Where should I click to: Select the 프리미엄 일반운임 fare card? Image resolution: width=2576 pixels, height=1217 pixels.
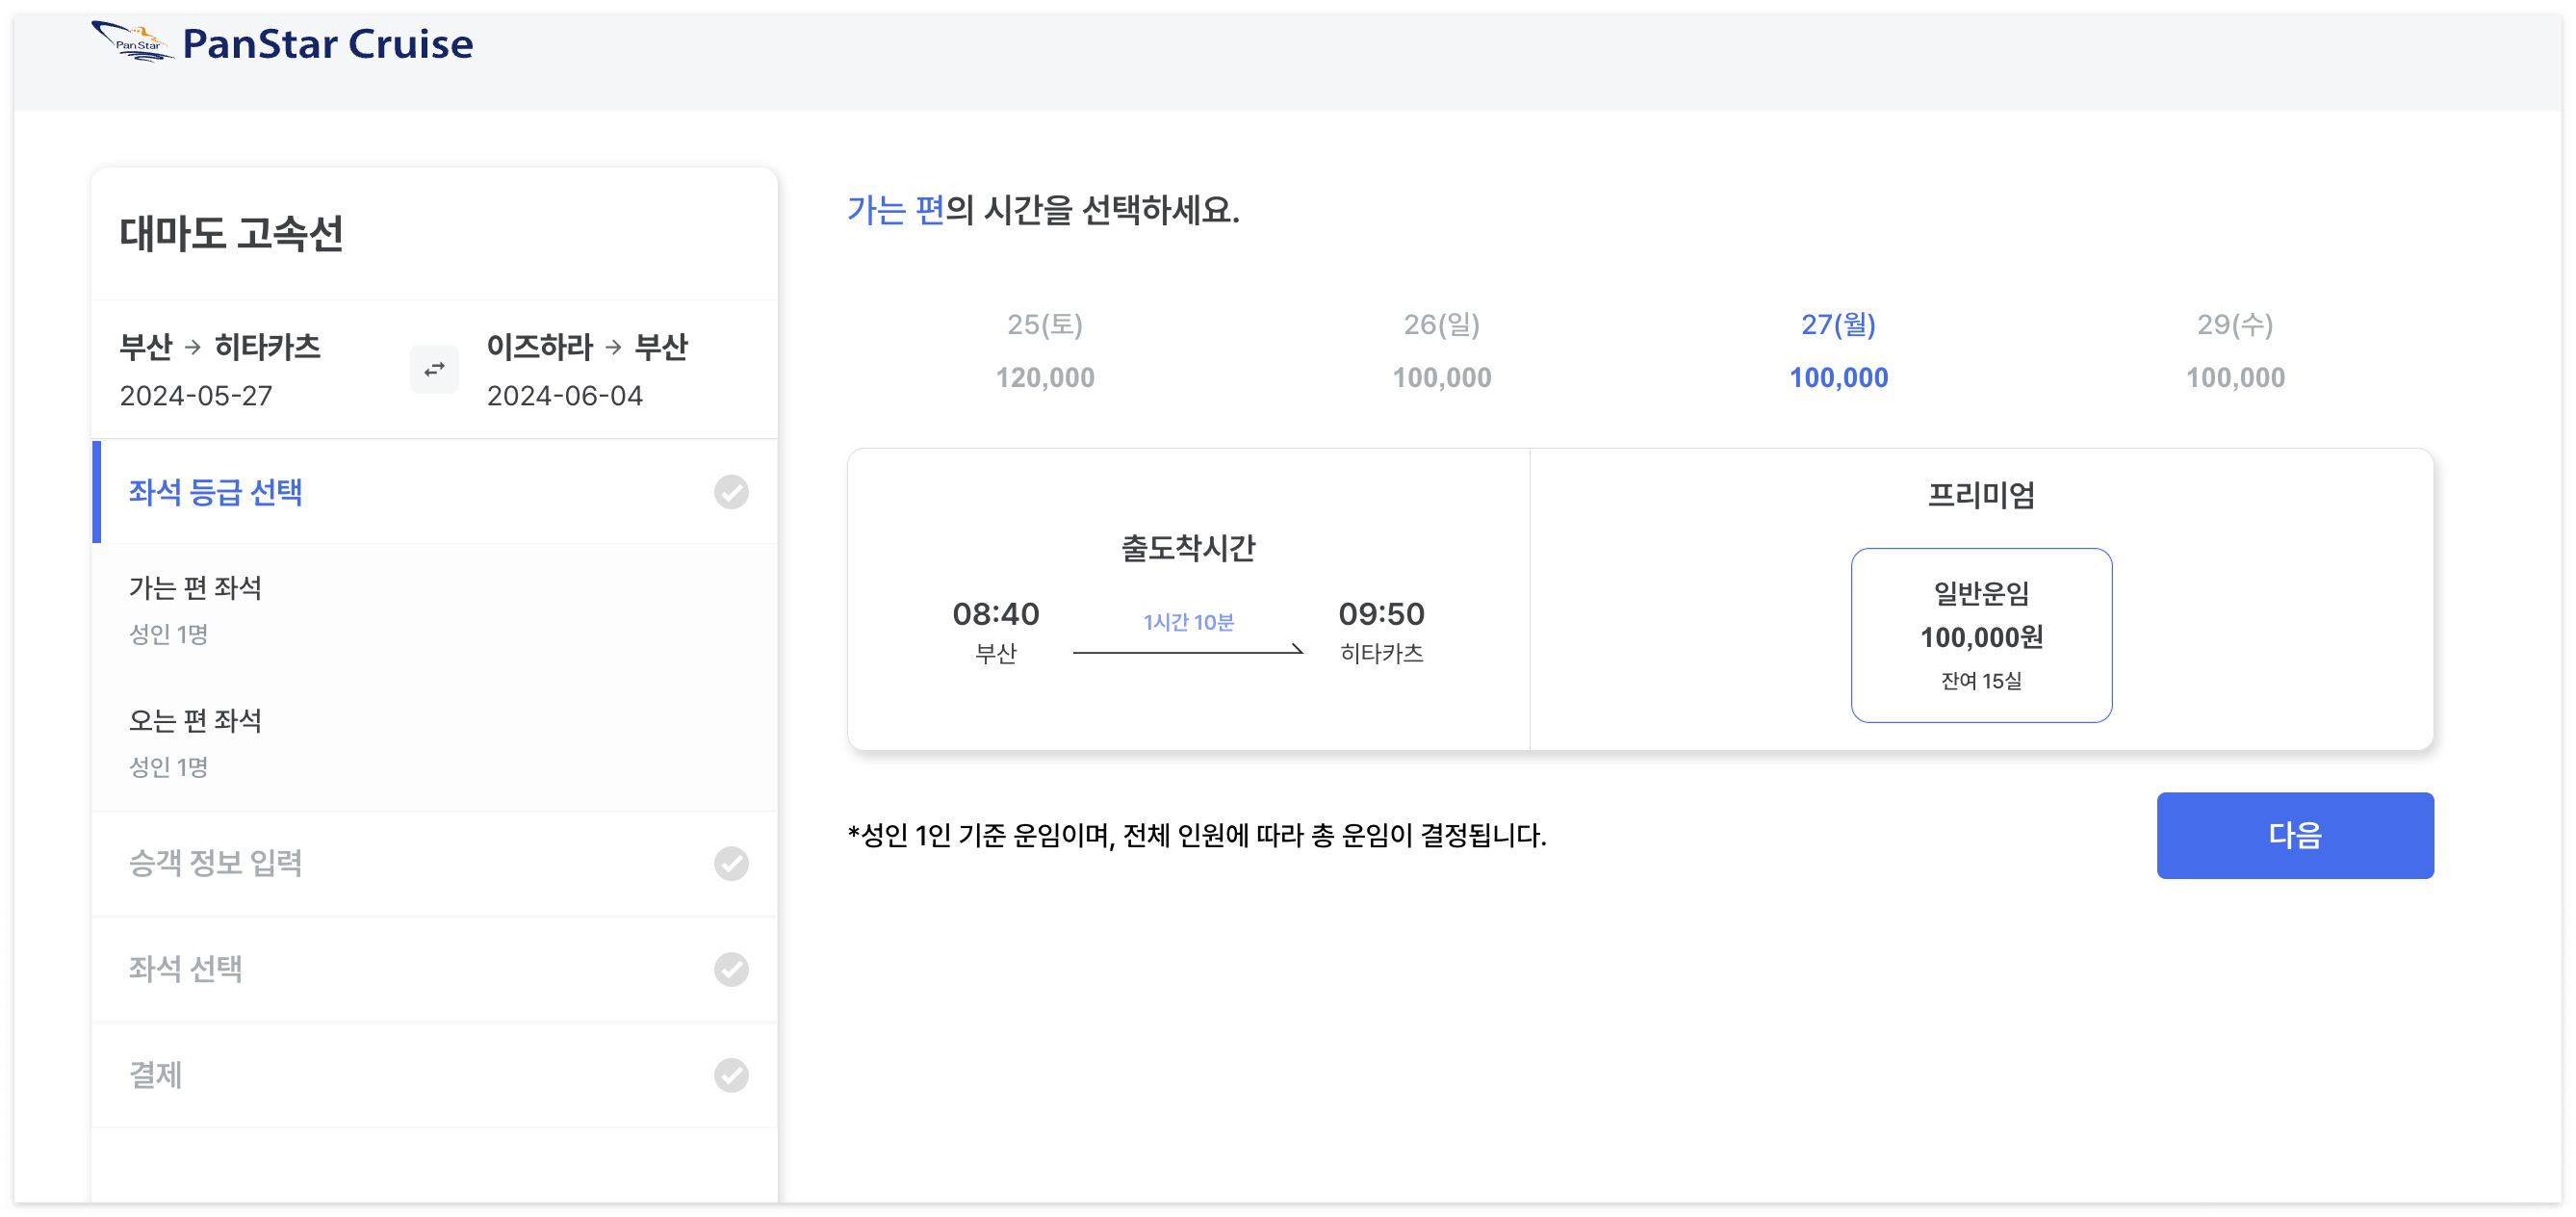click(1981, 635)
